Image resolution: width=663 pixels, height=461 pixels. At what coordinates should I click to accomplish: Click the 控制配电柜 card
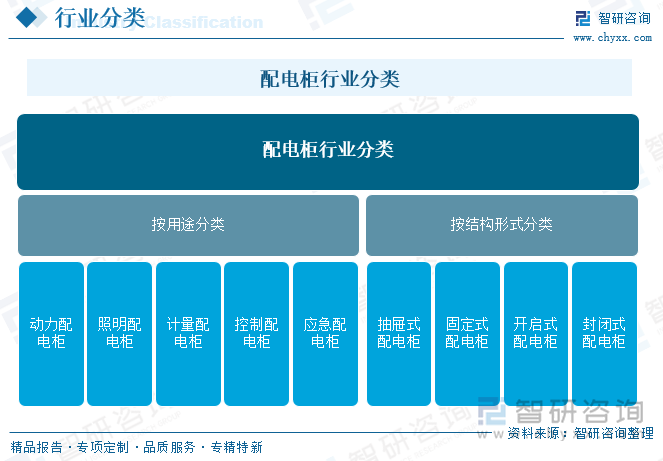(x=257, y=334)
